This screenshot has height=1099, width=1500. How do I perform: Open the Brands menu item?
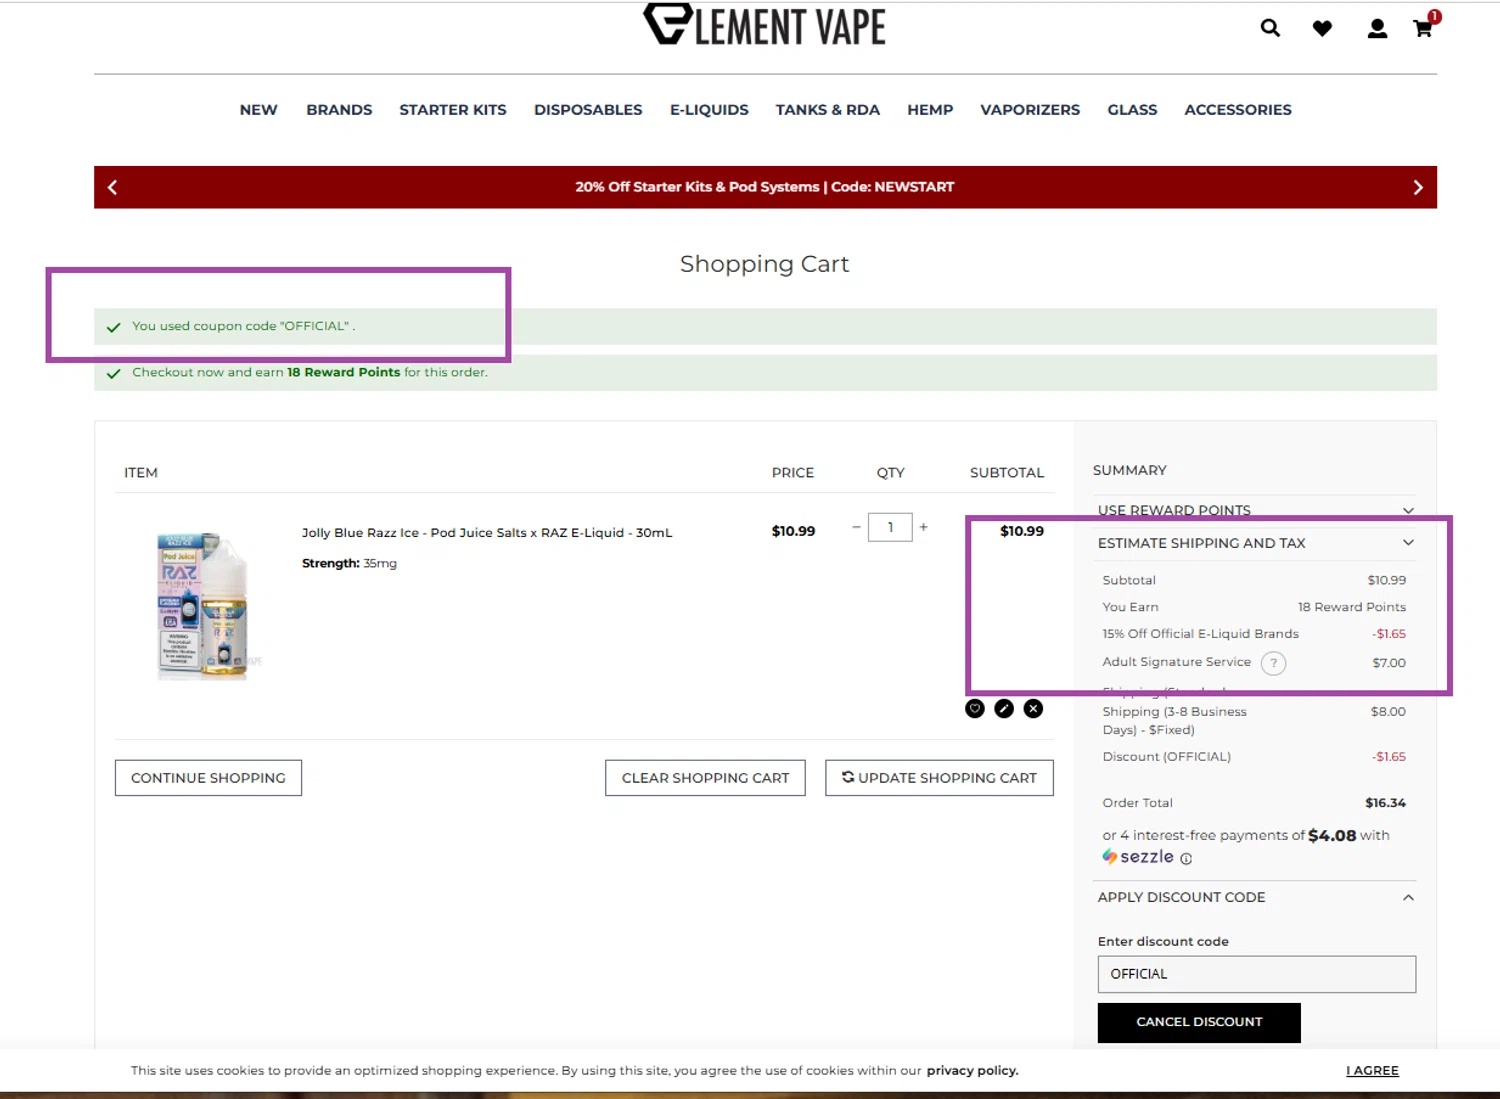pyautogui.click(x=339, y=110)
